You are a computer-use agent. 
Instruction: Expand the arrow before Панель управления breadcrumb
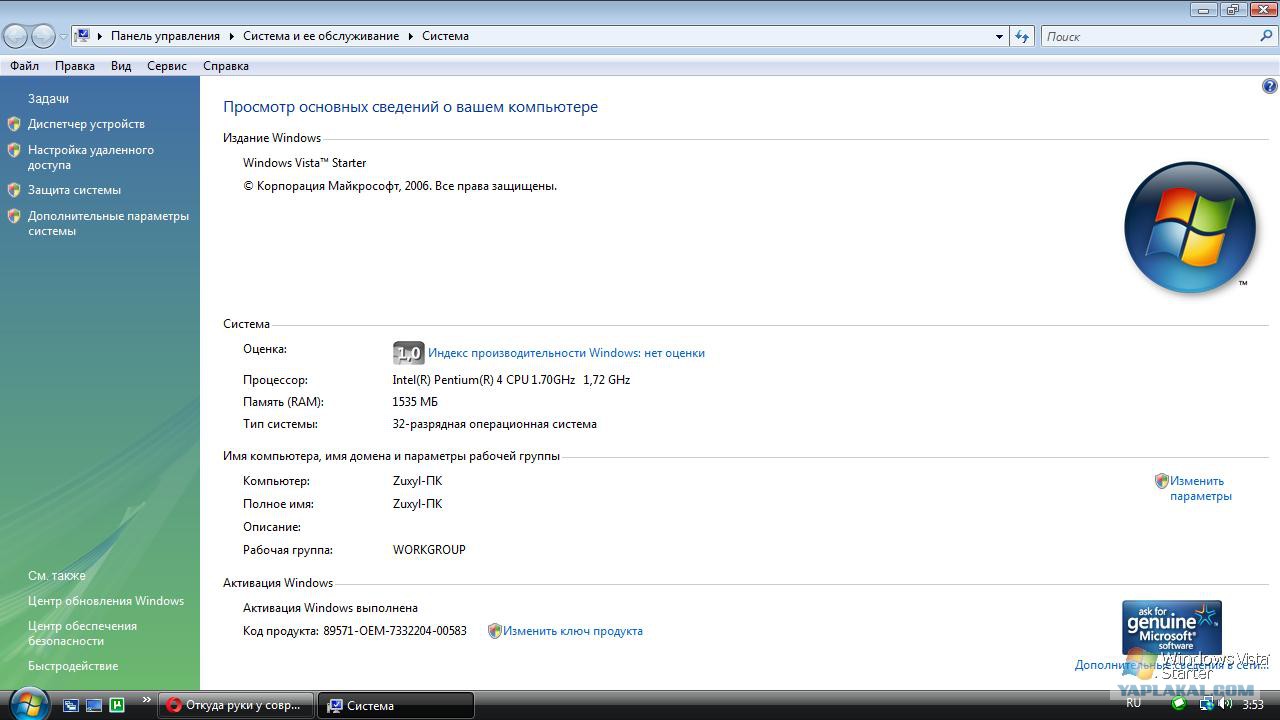click(100, 36)
